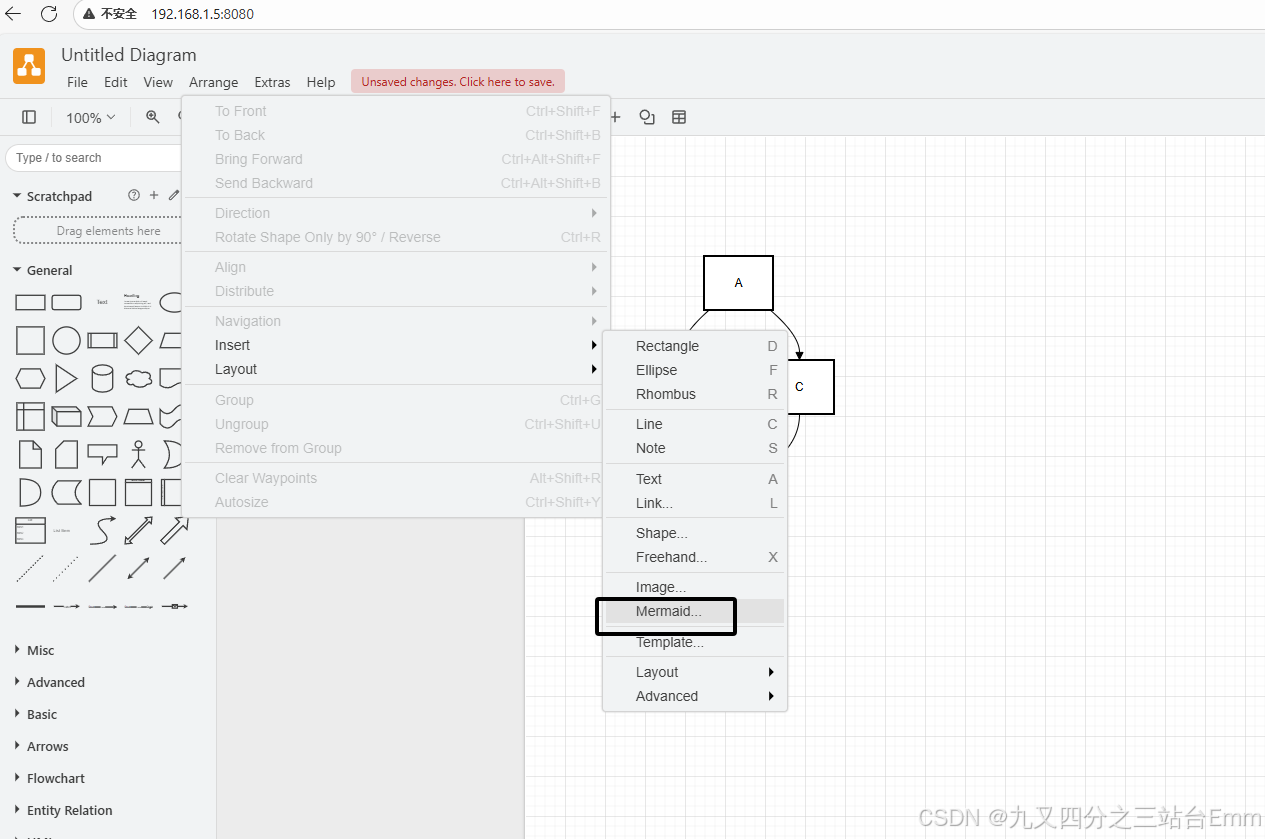Select node A on the canvas
This screenshot has height=839, width=1265.
(x=738, y=283)
